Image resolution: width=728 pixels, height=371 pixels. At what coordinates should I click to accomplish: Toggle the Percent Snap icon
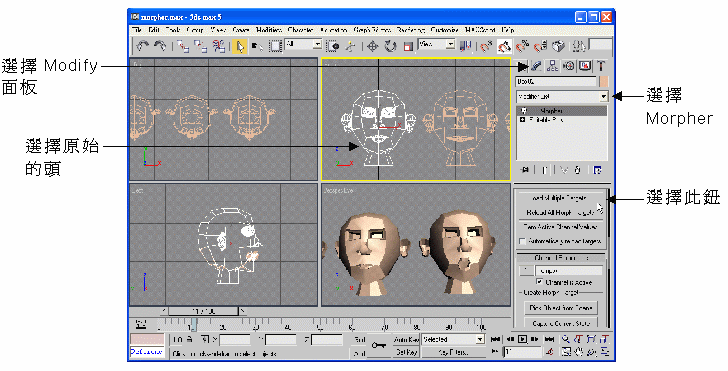pos(522,46)
